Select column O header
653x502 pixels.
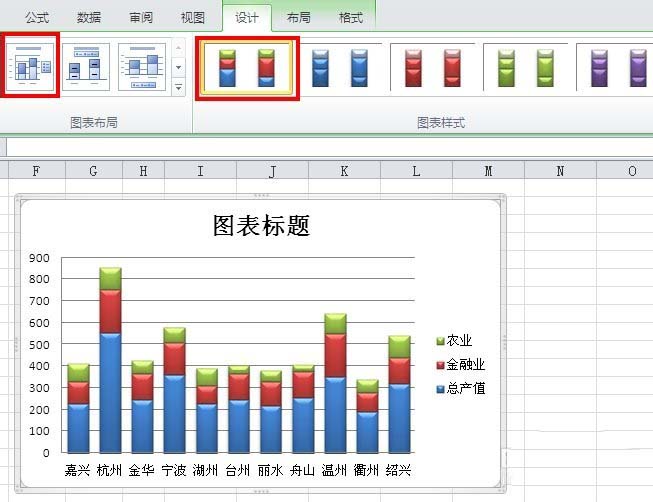tap(625, 171)
